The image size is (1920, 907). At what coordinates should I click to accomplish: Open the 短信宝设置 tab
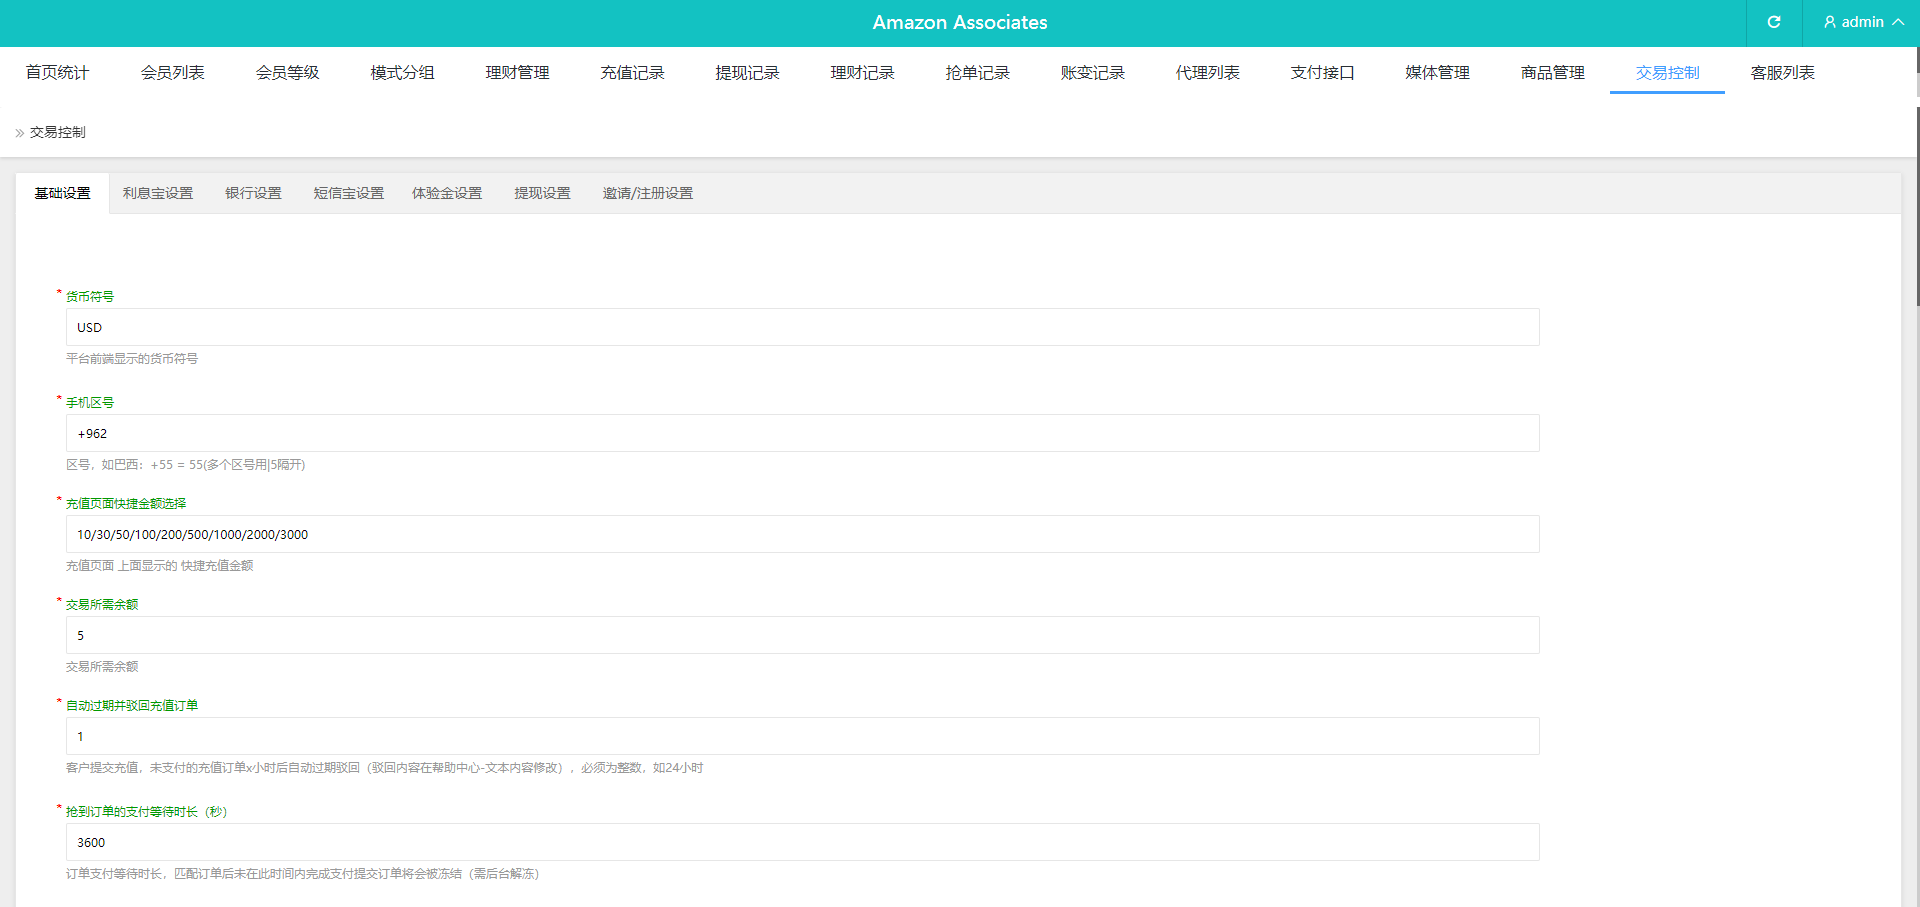(x=348, y=193)
